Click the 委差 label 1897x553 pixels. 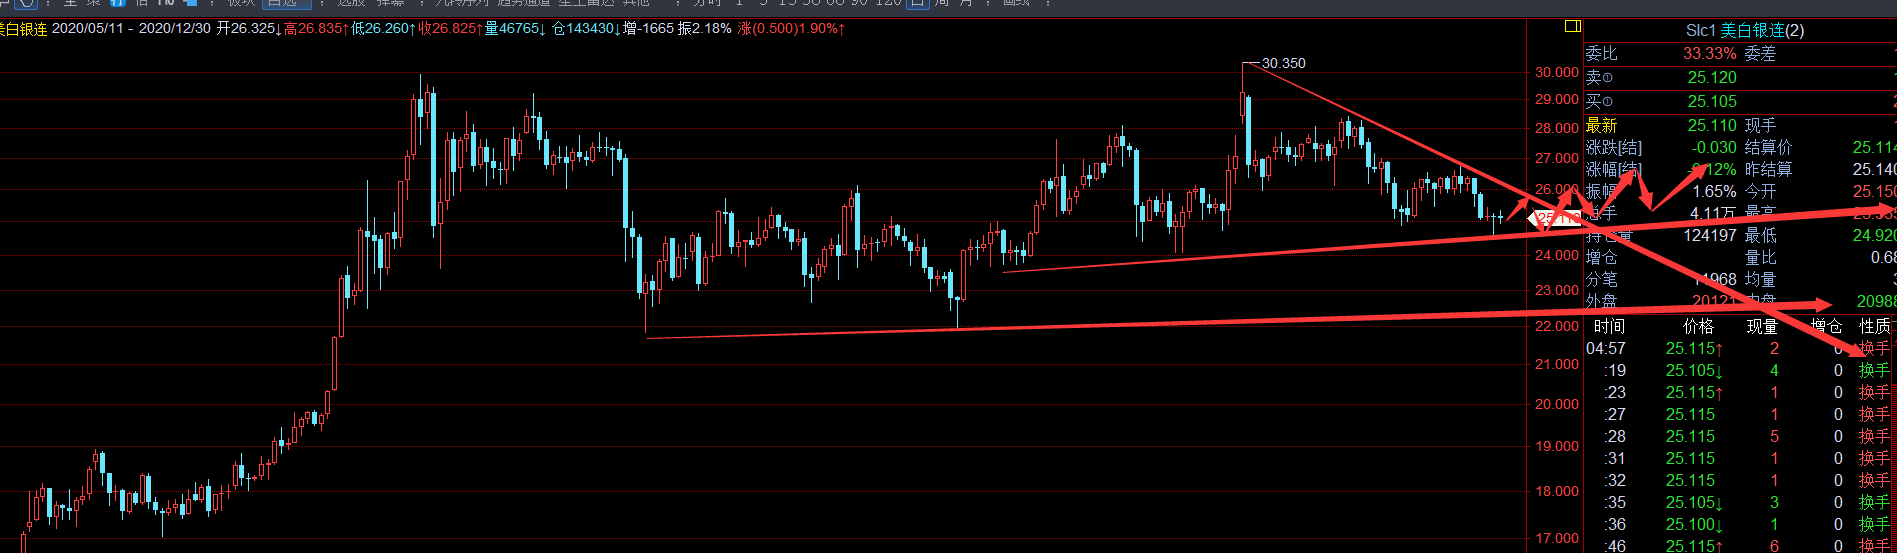[1761, 53]
